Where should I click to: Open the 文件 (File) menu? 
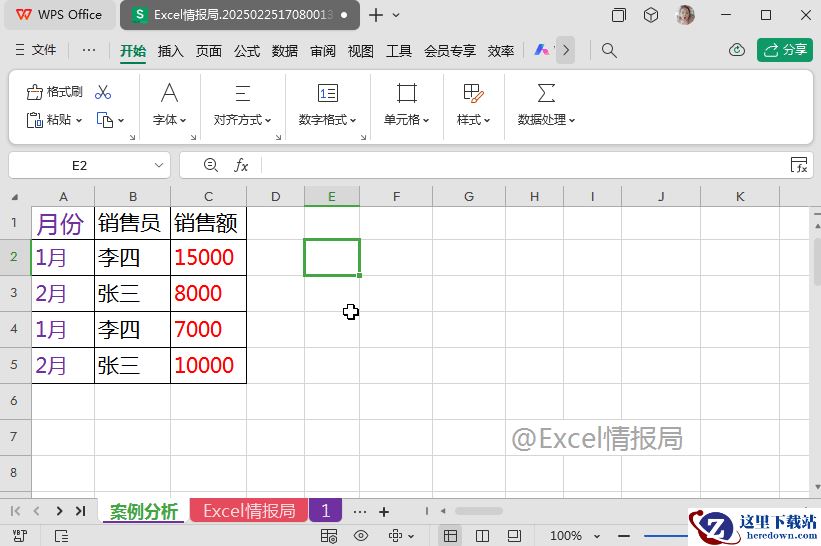click(x=36, y=50)
